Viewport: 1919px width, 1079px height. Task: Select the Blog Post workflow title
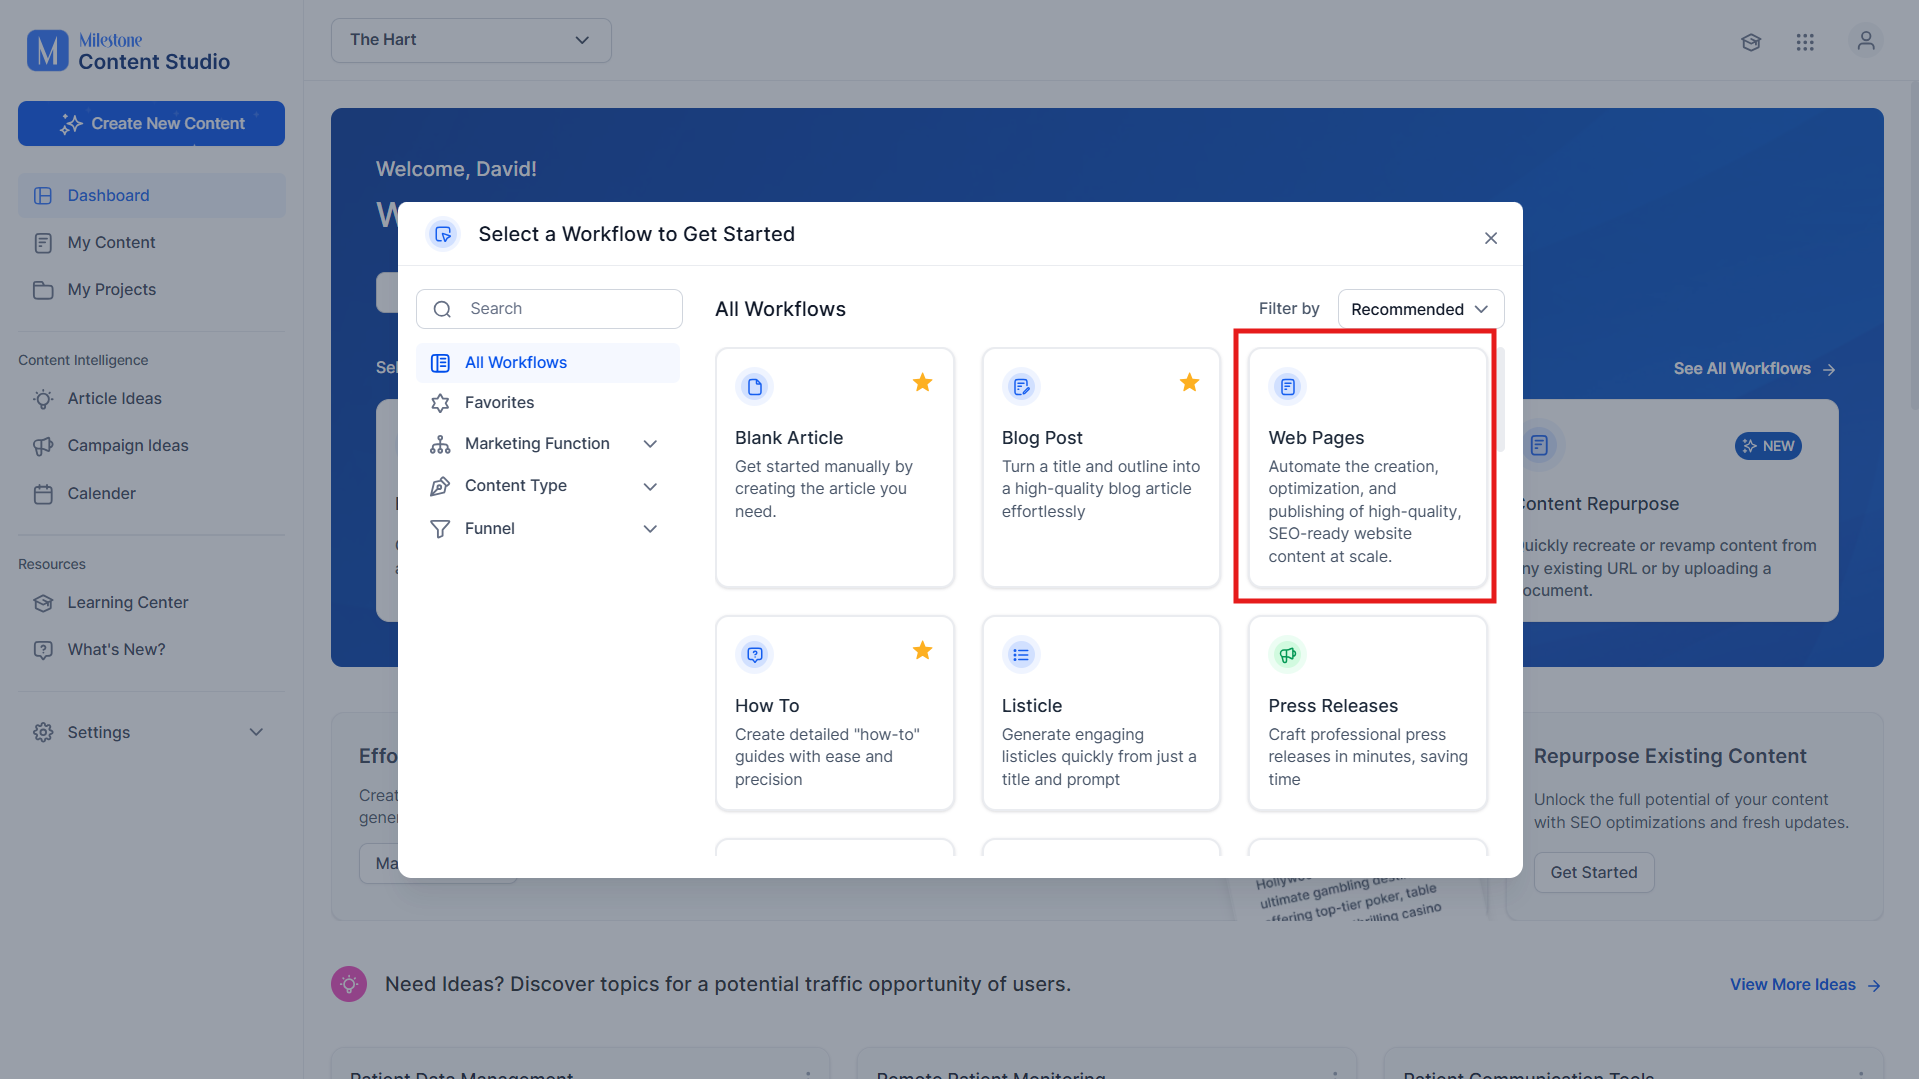click(1042, 438)
